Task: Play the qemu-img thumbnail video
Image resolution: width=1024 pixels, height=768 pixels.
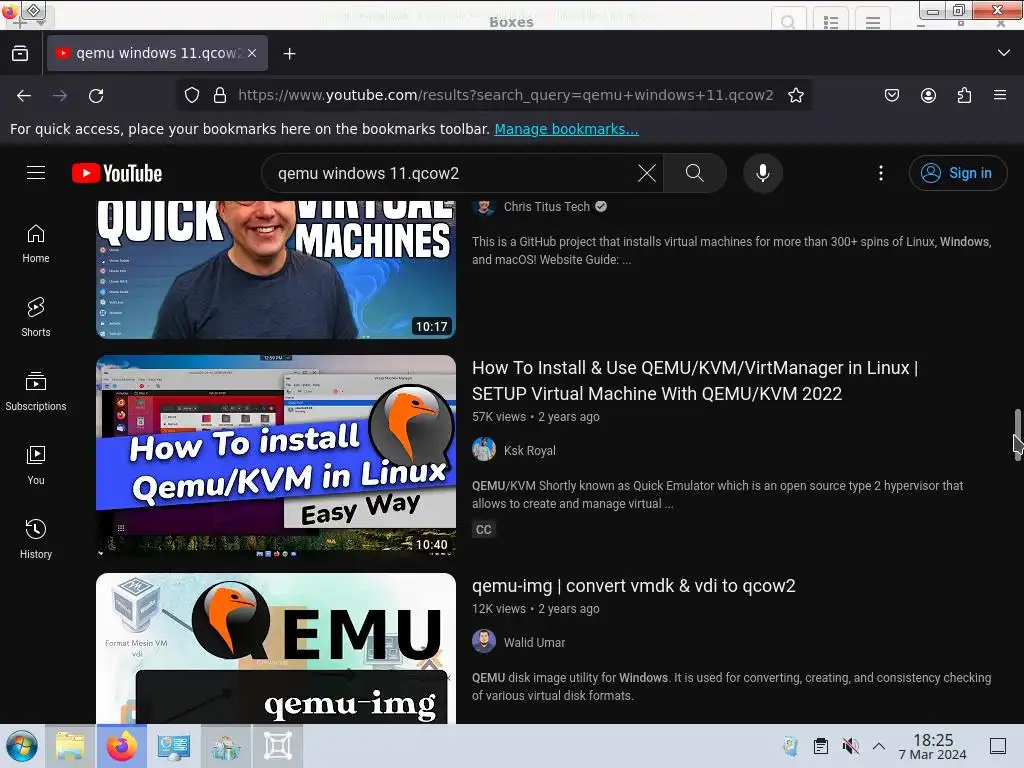Action: coord(276,648)
